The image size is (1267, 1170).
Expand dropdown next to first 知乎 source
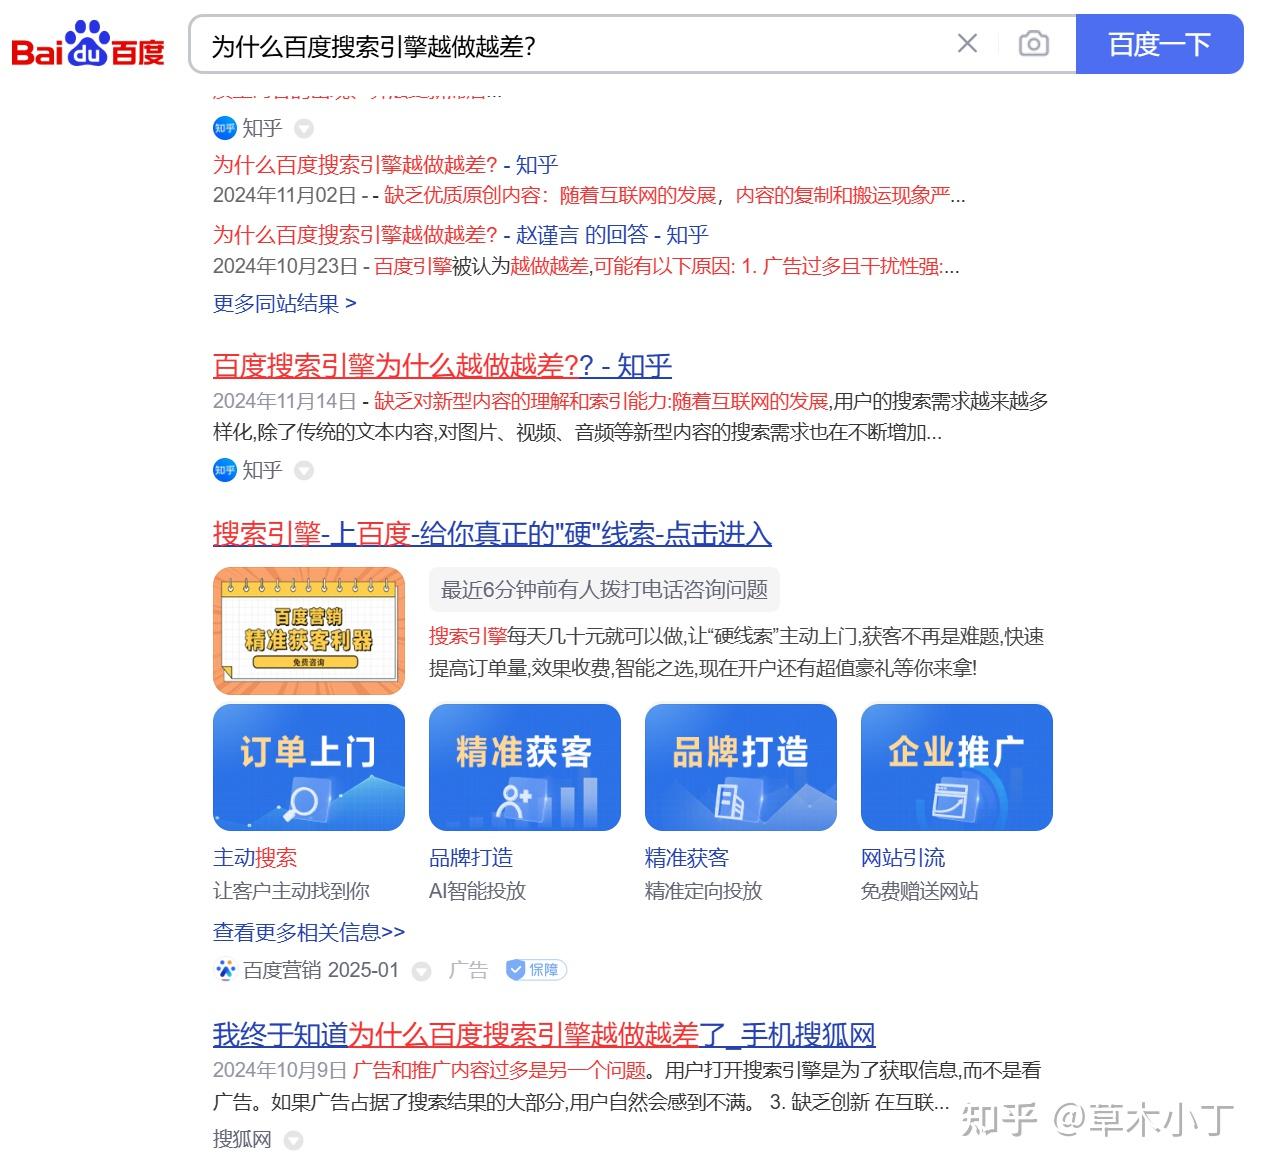click(305, 129)
